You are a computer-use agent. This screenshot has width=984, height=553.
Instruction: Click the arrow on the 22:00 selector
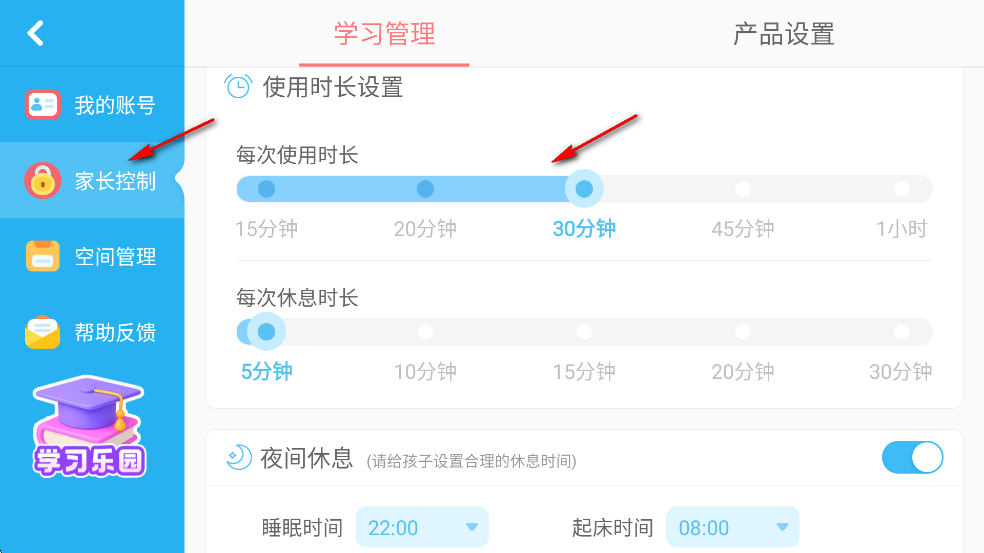pyautogui.click(x=472, y=527)
